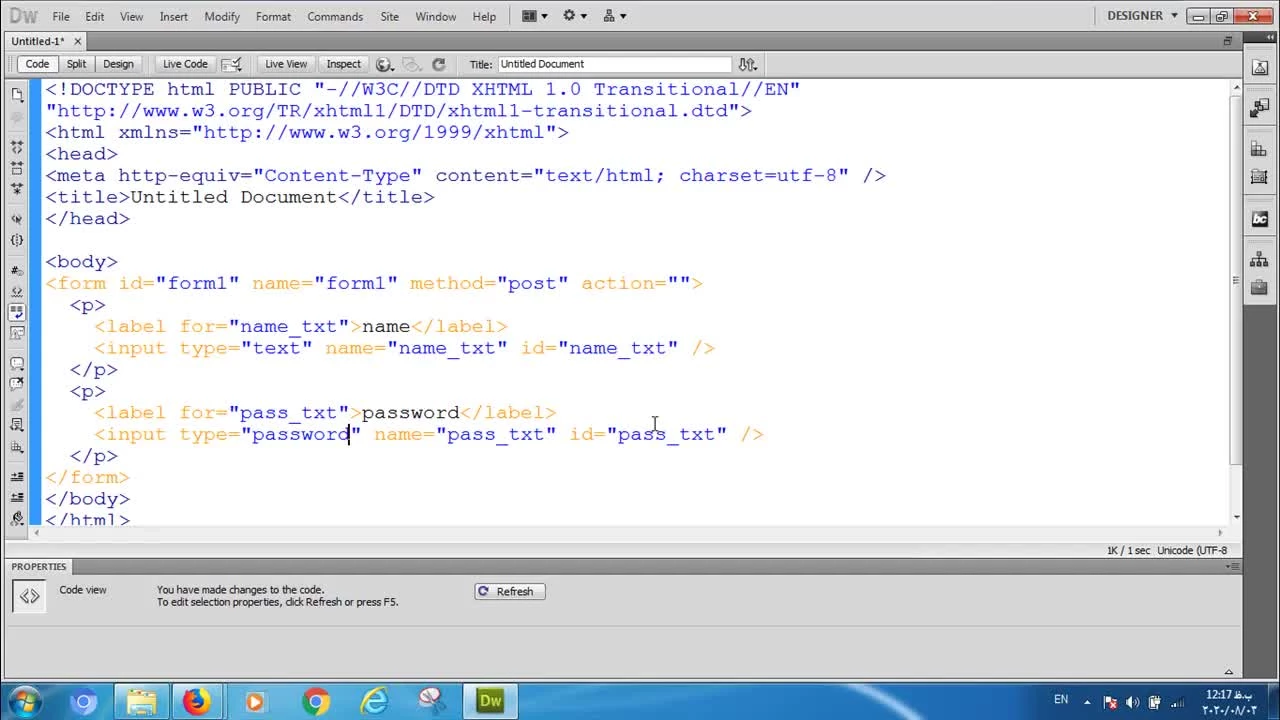Viewport: 1280px width, 720px height.
Task: Collapse the Properties panel expander arrow
Action: pos(1228,672)
